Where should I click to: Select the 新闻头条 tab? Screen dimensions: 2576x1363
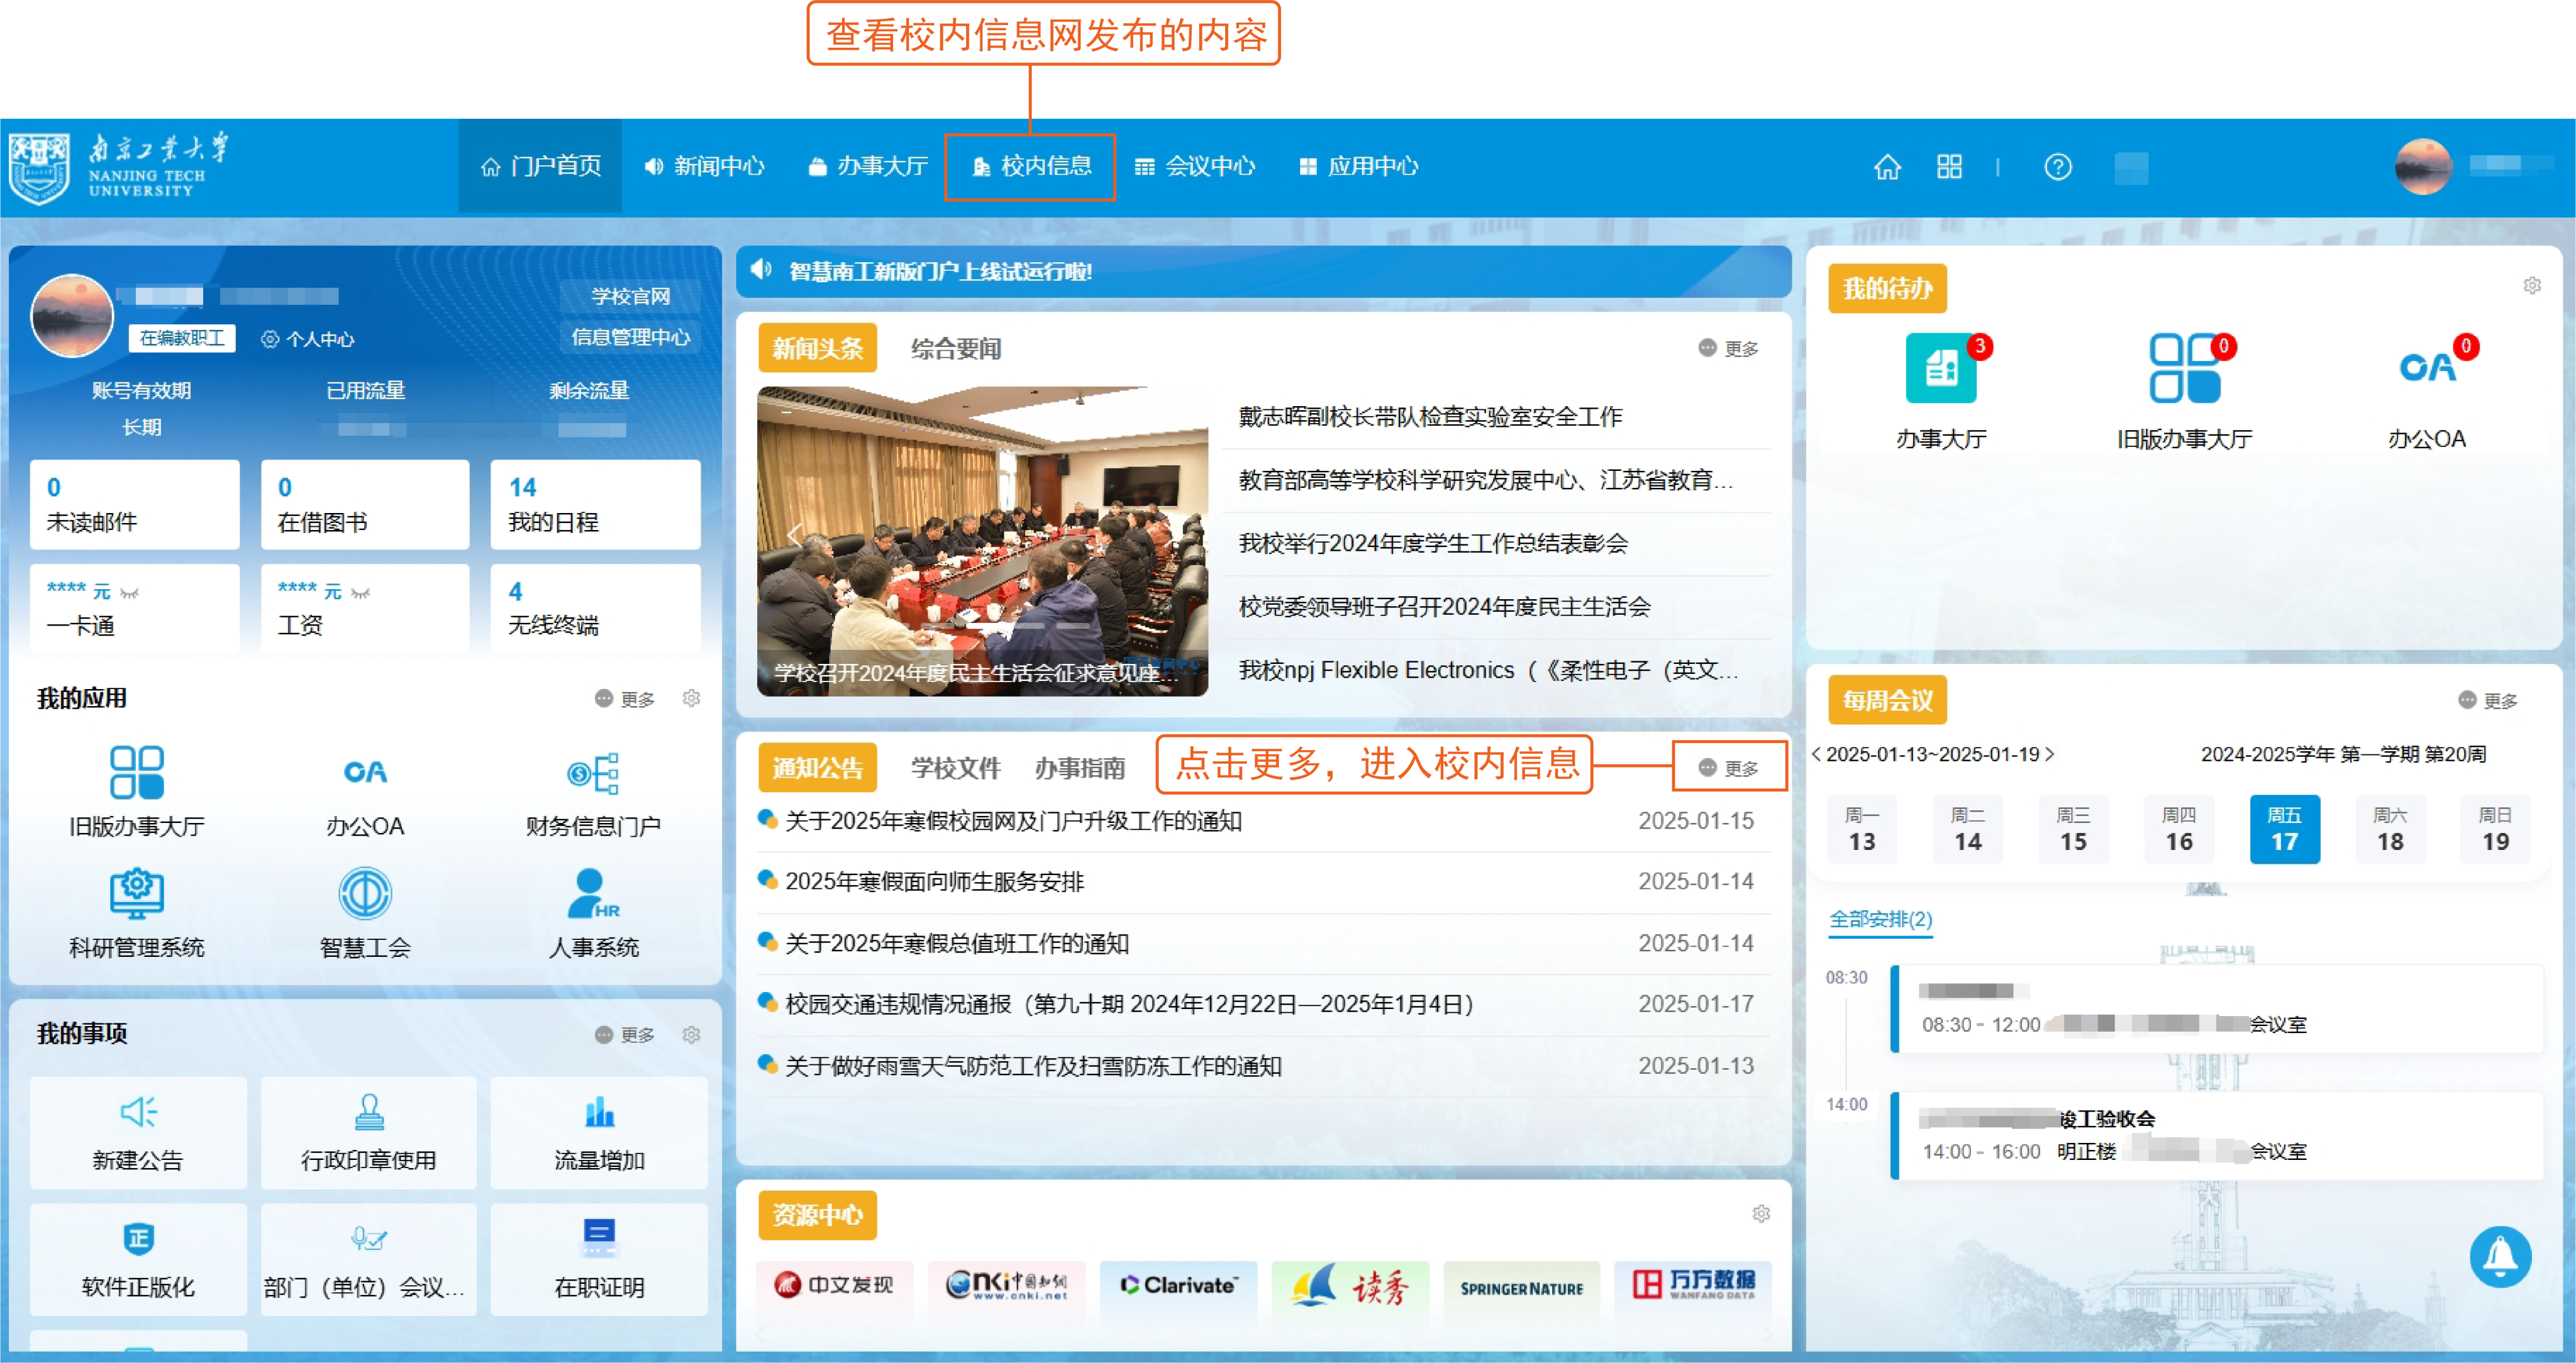(x=817, y=348)
